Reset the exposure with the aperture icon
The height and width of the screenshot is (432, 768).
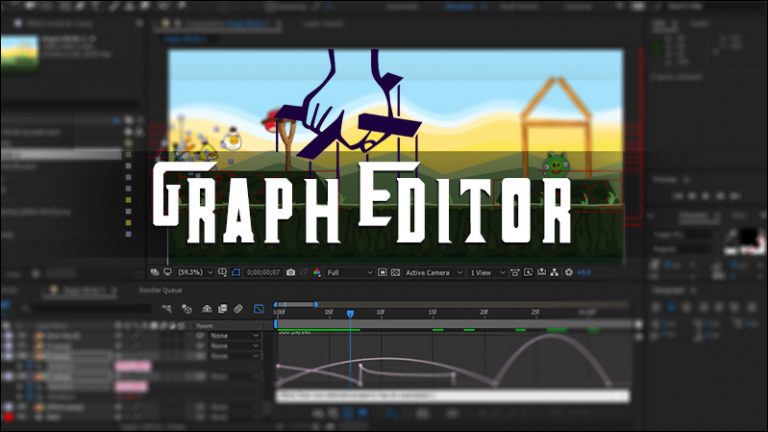[x=569, y=272]
